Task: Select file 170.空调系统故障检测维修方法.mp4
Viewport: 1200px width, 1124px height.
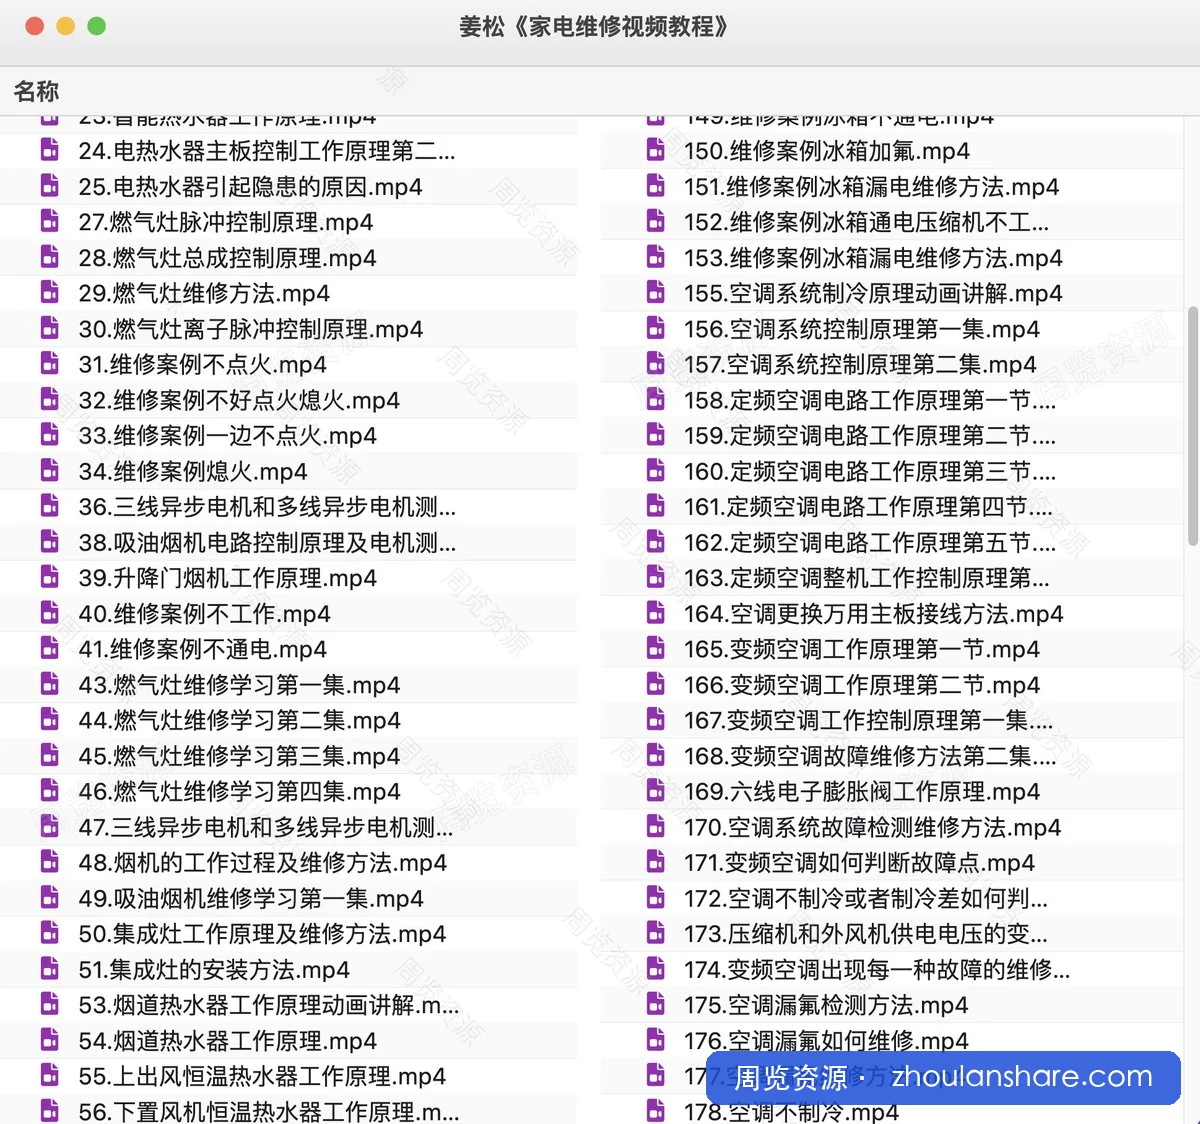Action: click(872, 827)
